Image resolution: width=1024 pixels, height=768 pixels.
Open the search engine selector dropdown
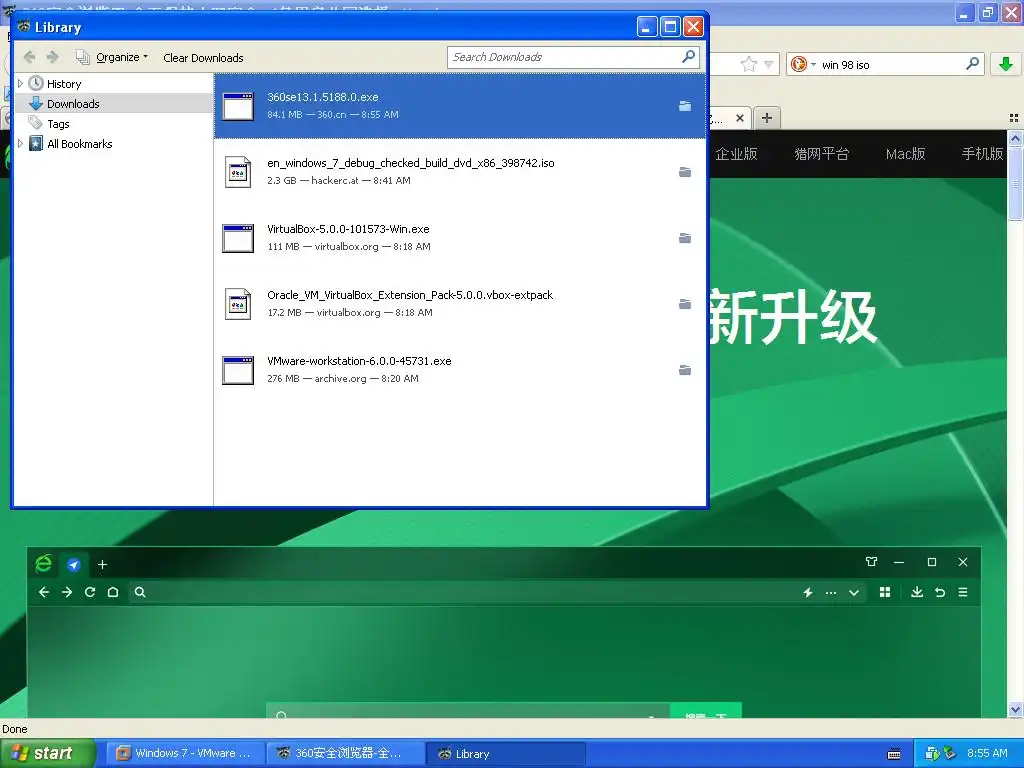coord(803,64)
